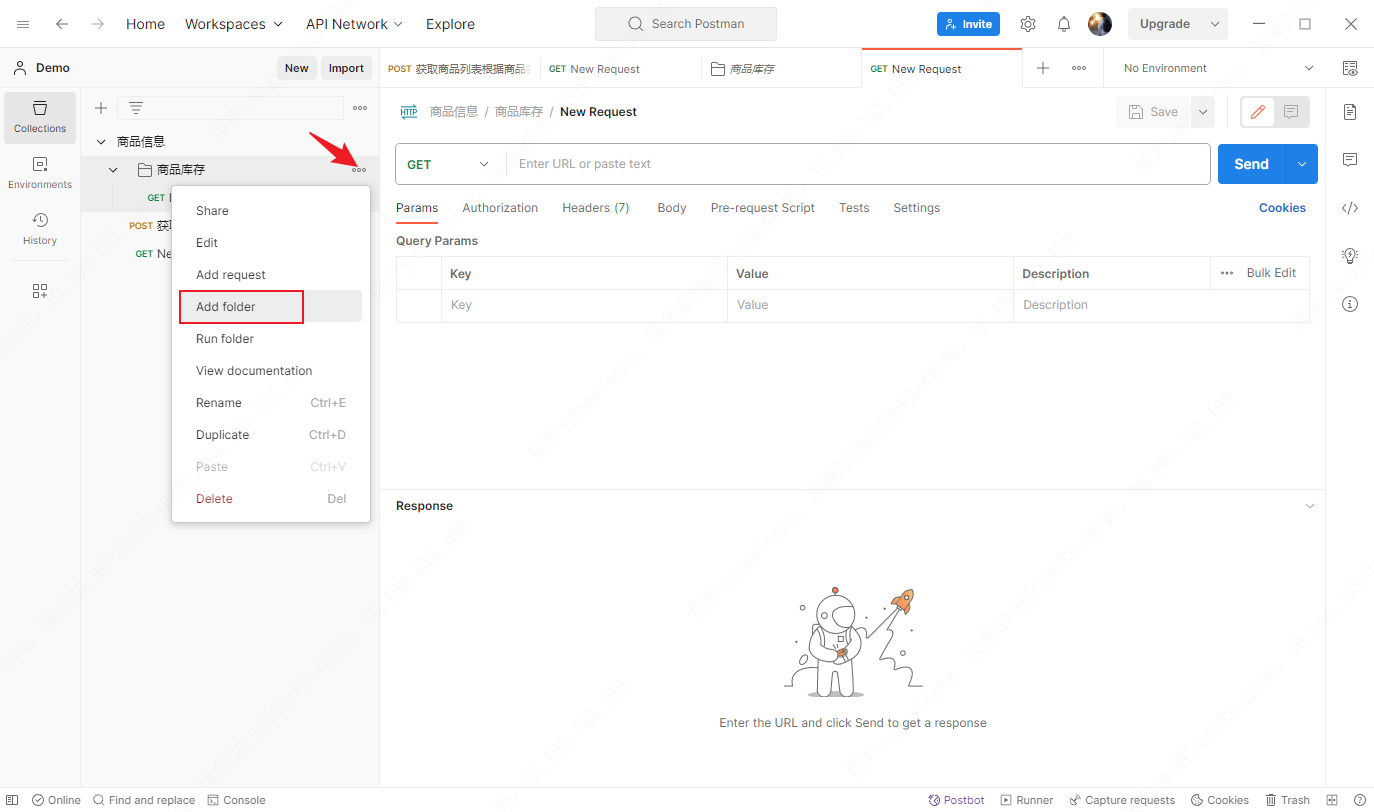Click the New button

296,68
